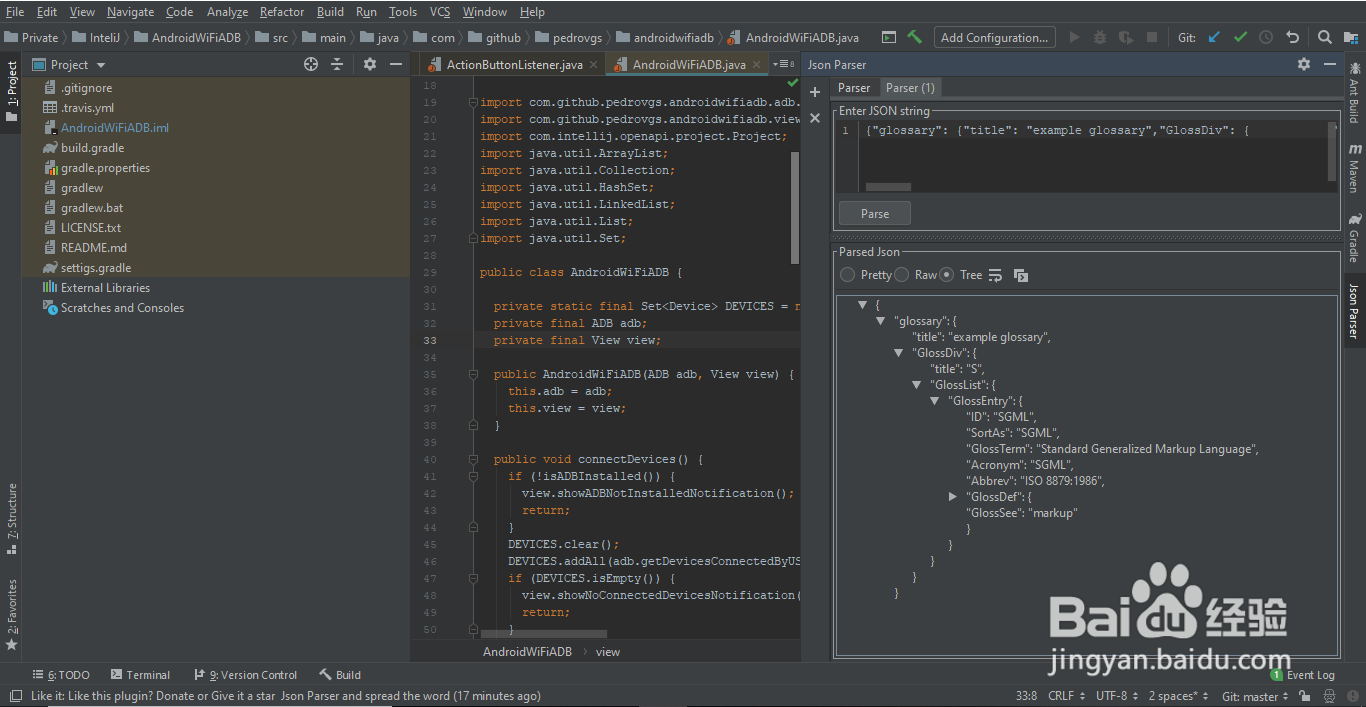Toggle tool window bars icon in status bar
Image resolution: width=1366 pixels, height=707 pixels.
(15, 696)
